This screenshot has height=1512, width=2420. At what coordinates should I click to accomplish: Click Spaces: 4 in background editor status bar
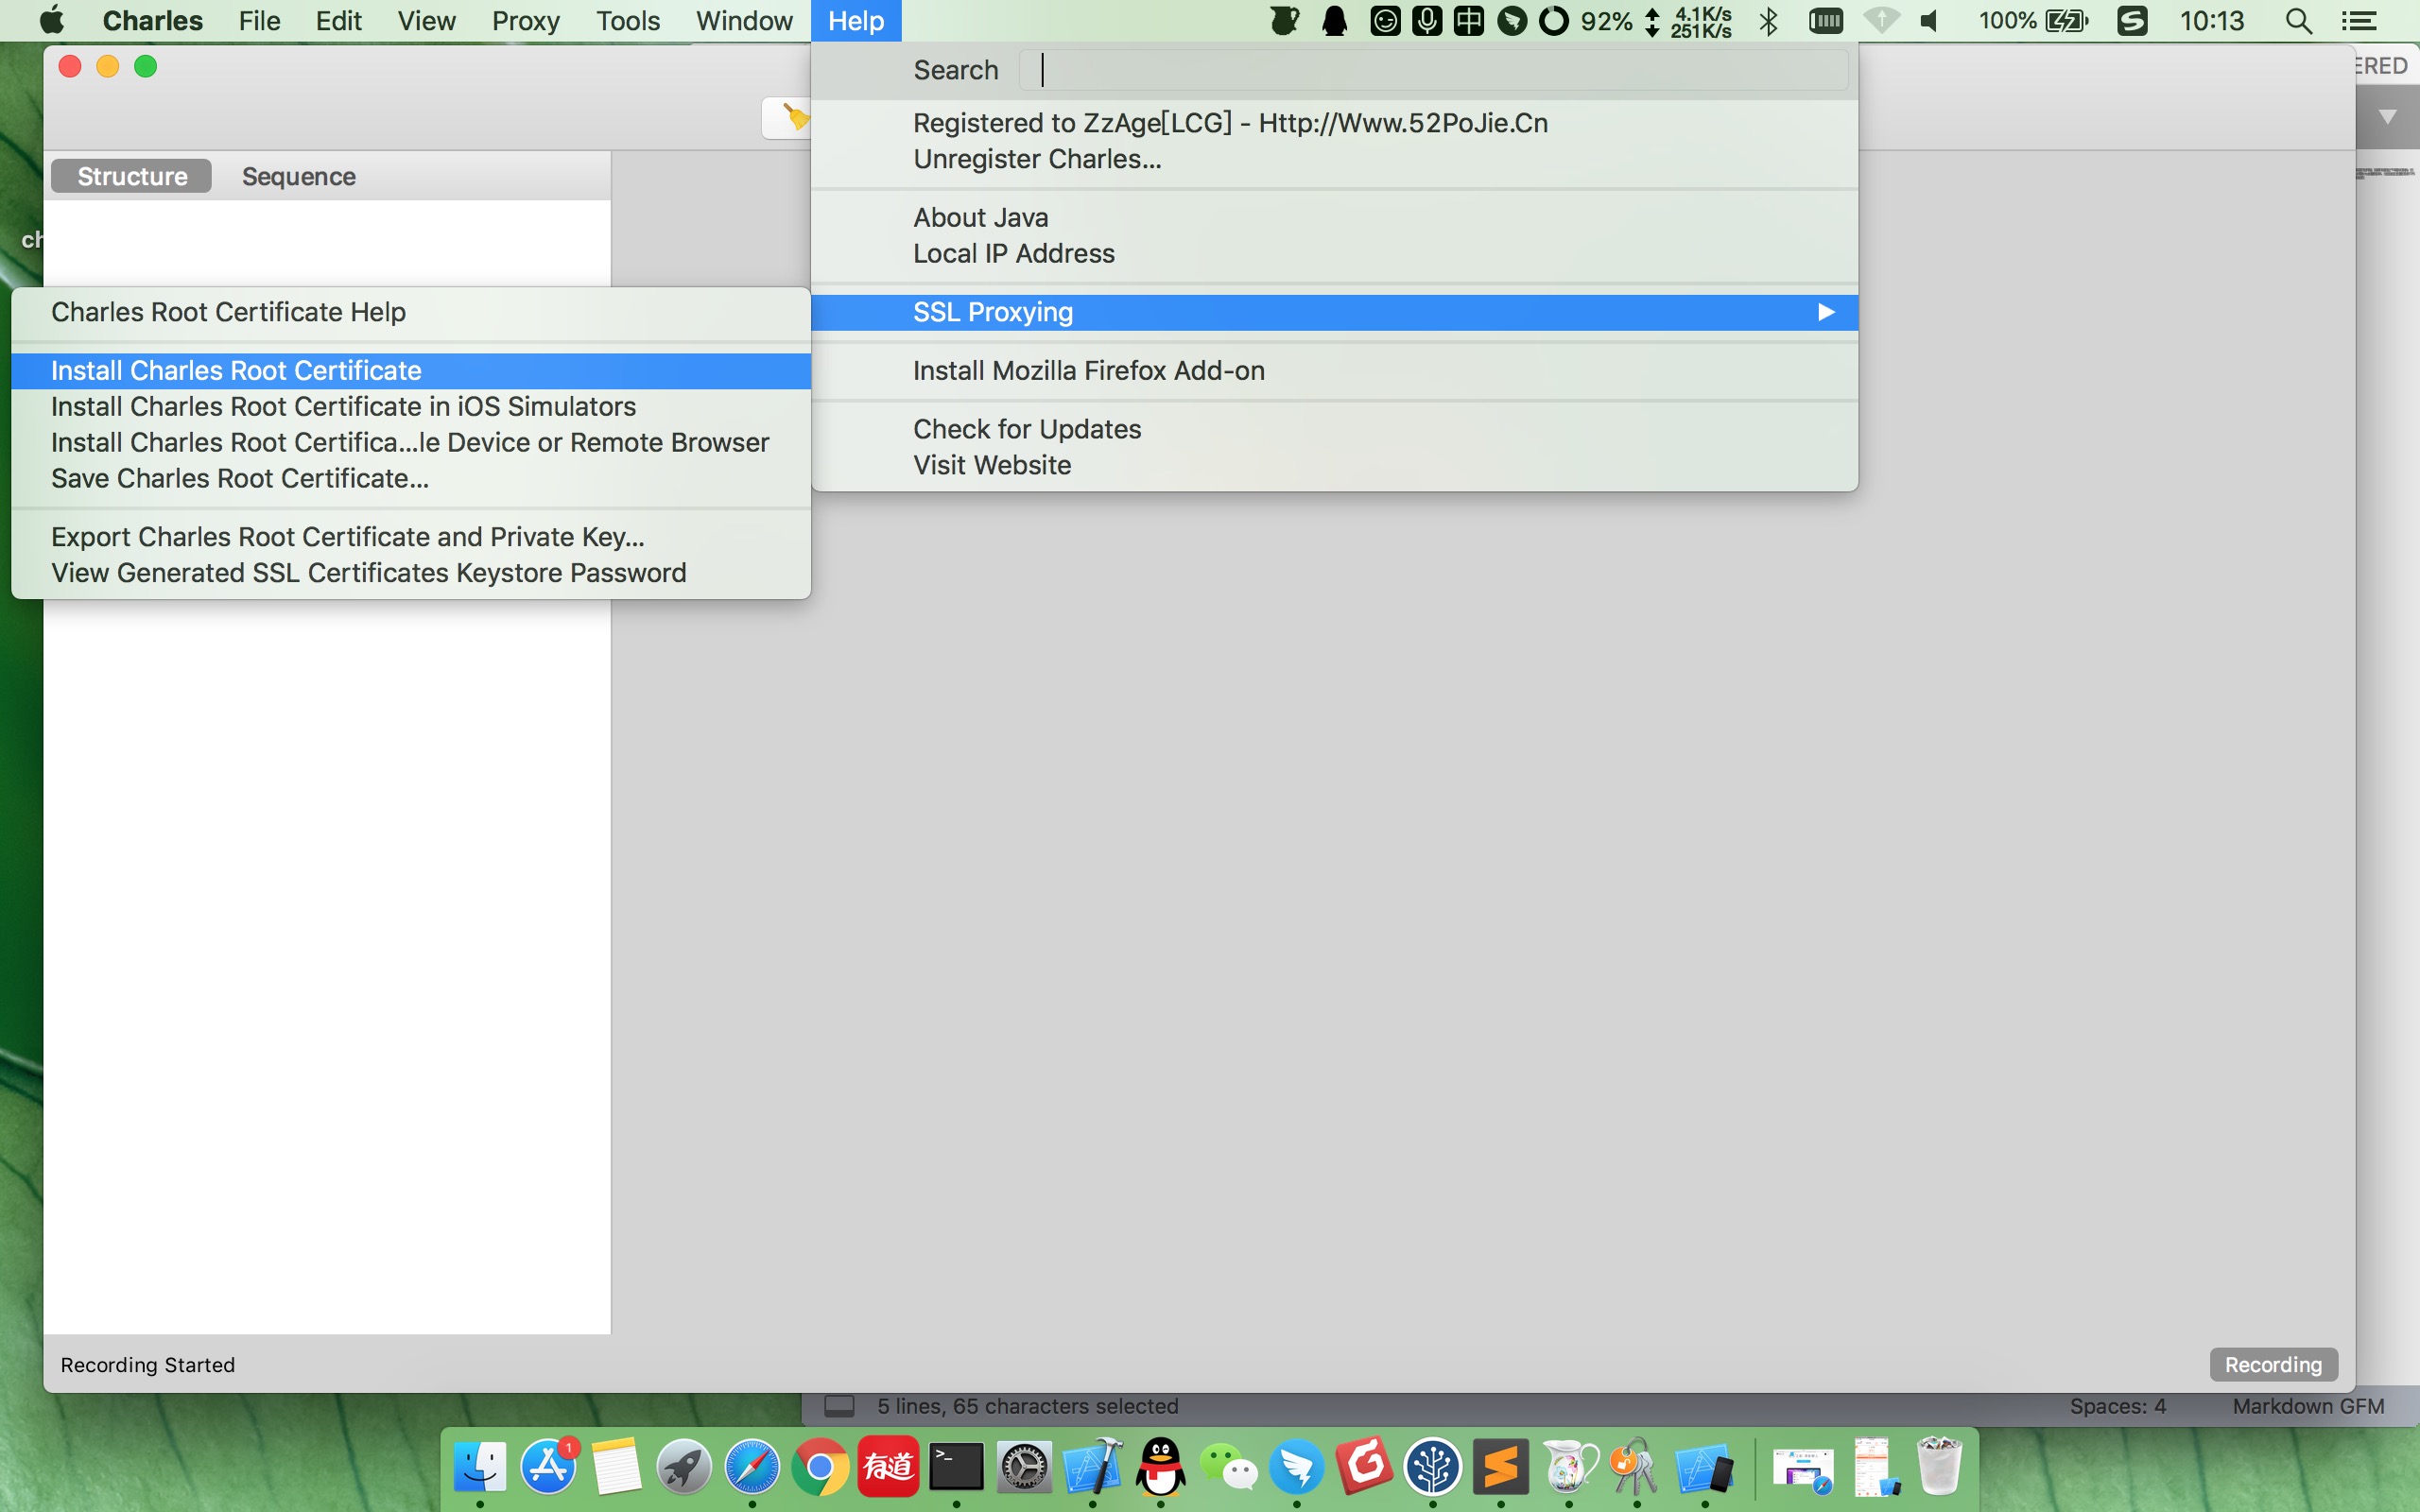2117,1406
